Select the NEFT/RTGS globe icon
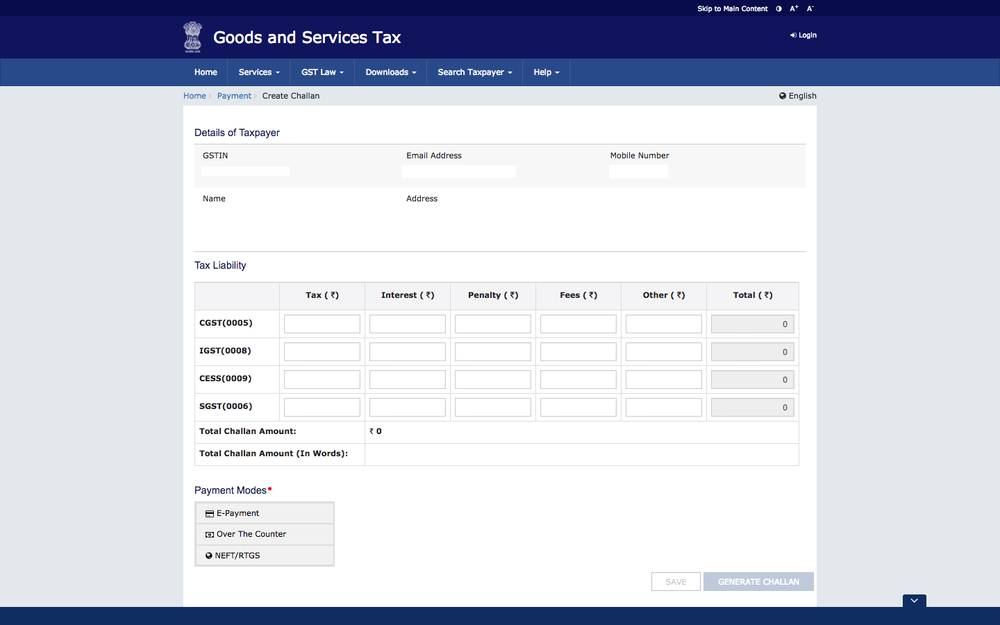This screenshot has height=625, width=1000. (207, 553)
